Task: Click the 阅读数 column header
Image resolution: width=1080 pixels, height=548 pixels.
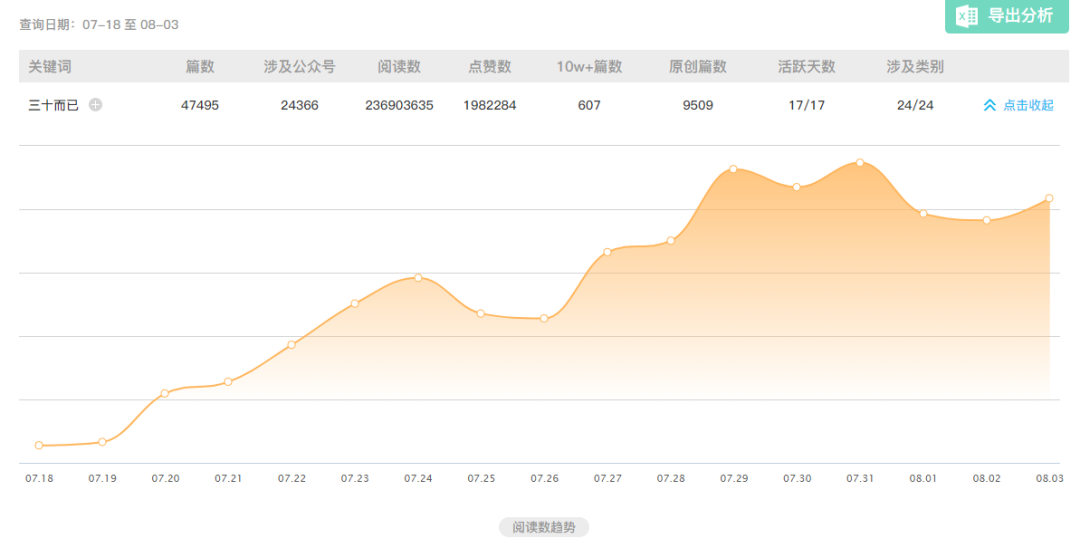Action: 399,67
